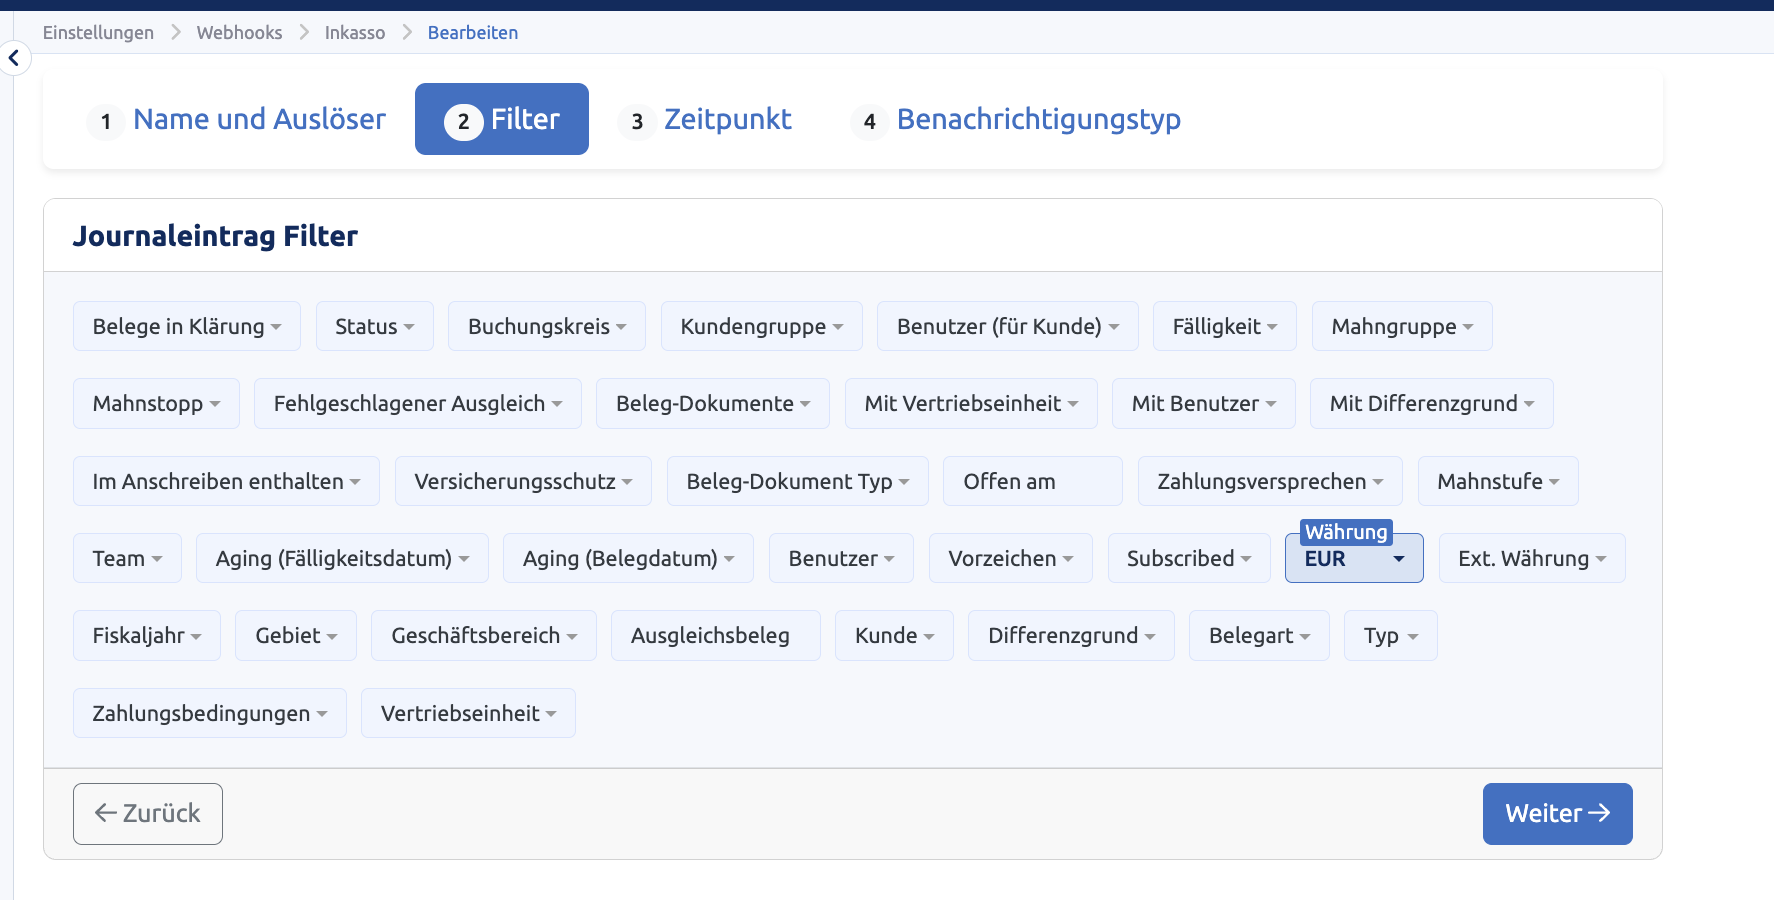1774x900 pixels.
Task: Proceed with the Weiter button
Action: click(x=1557, y=814)
